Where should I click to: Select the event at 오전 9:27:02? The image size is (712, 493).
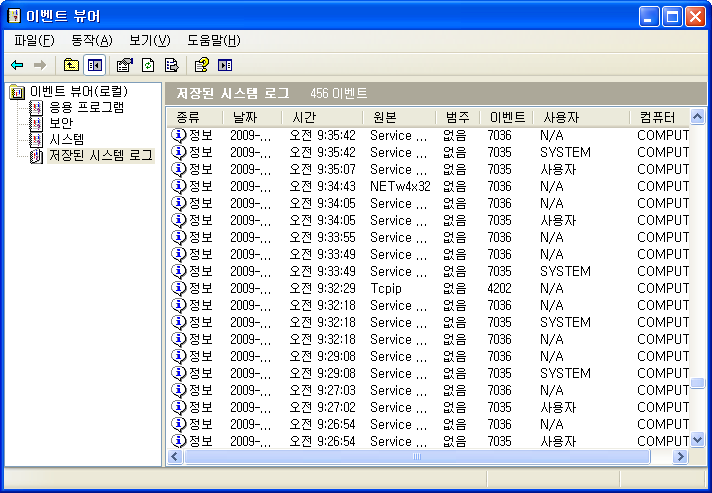click(430, 408)
